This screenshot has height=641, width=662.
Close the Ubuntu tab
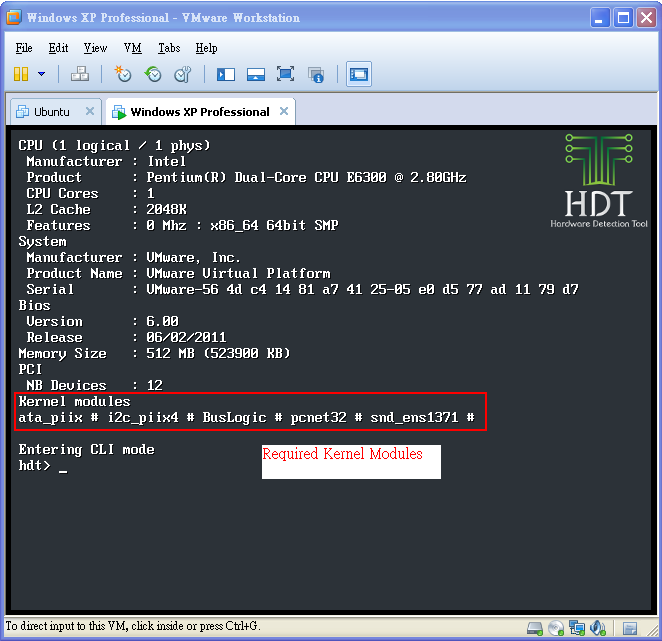(90, 111)
